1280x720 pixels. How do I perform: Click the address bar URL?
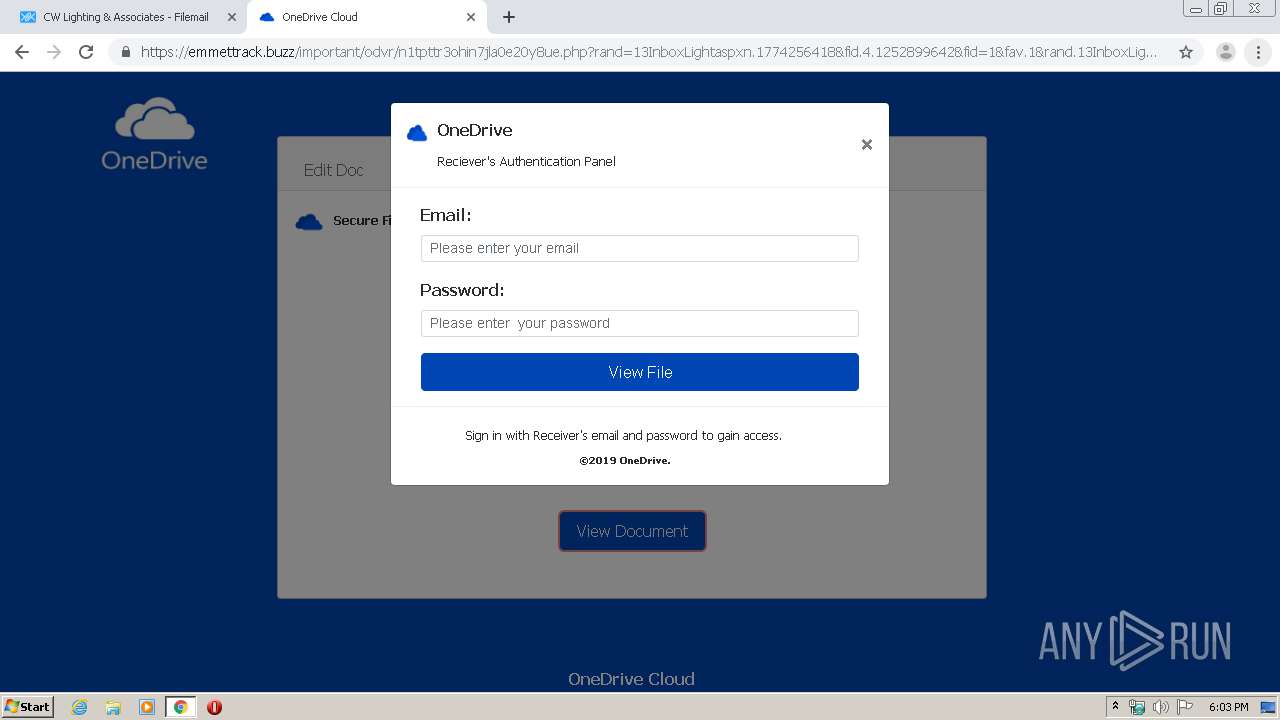pyautogui.click(x=649, y=52)
